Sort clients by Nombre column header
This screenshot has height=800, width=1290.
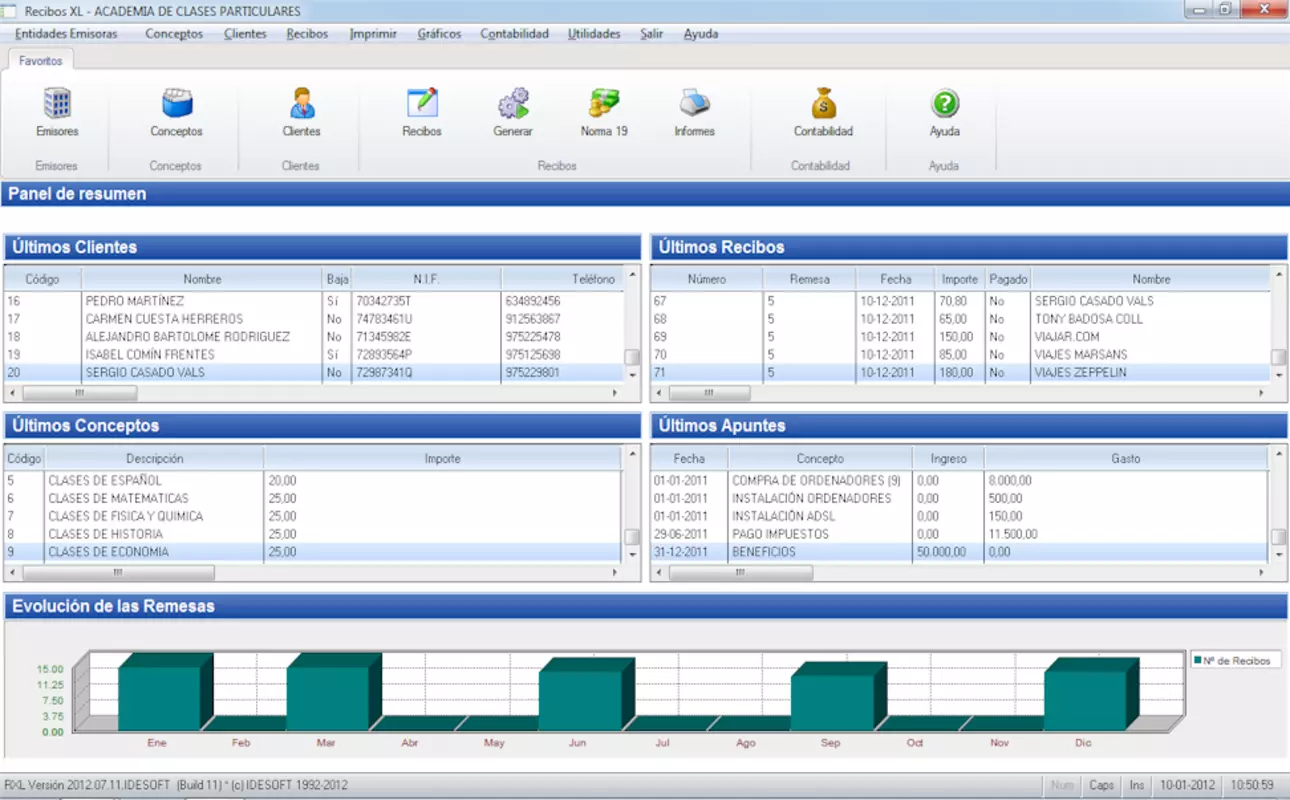202,279
